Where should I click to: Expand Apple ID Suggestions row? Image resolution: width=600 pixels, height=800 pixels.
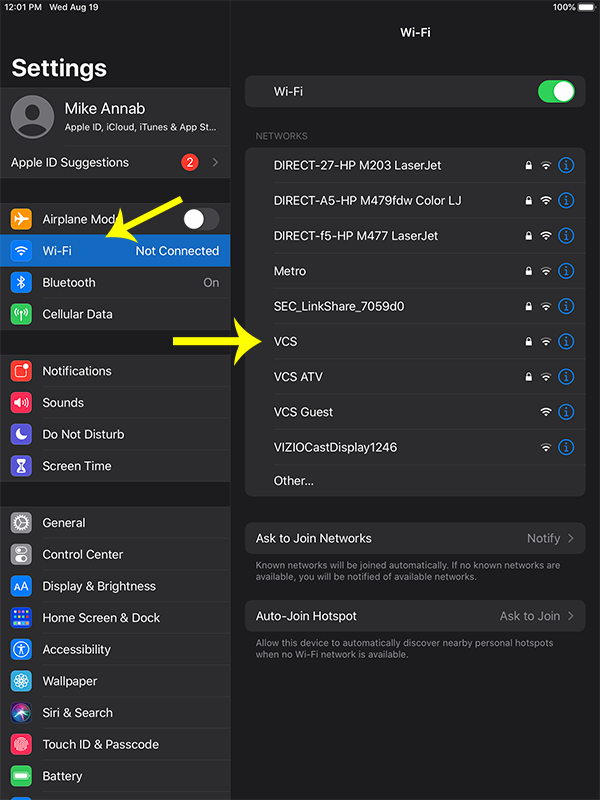(115, 162)
